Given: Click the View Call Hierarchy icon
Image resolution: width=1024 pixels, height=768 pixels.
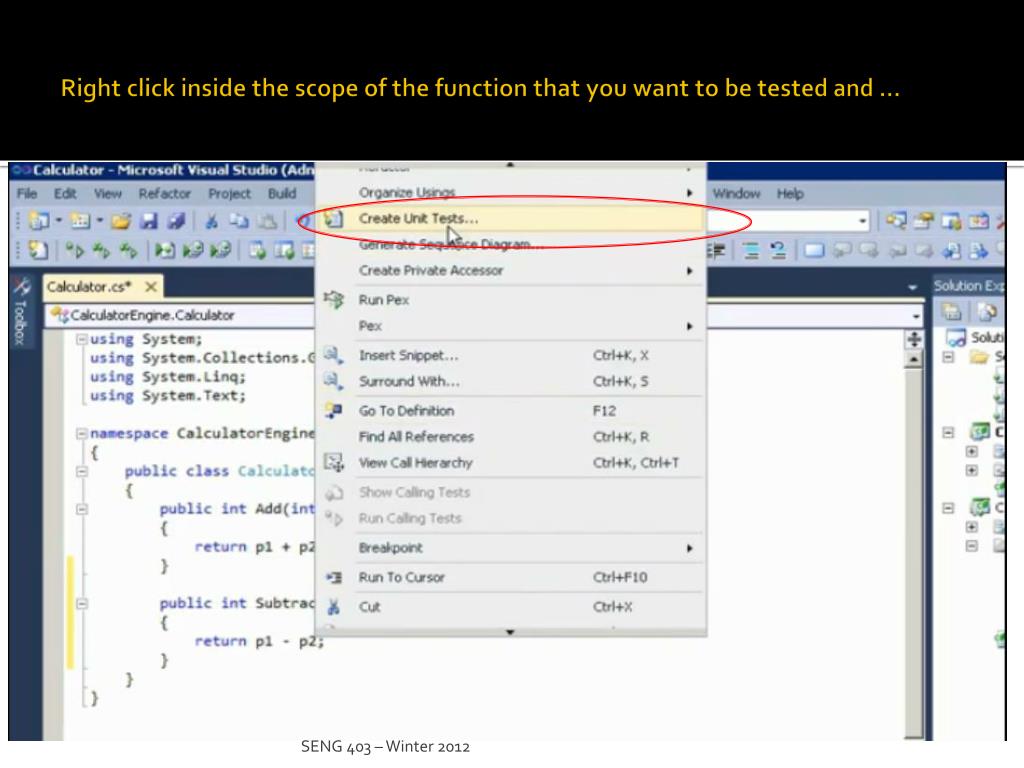Looking at the screenshot, I should (x=334, y=463).
